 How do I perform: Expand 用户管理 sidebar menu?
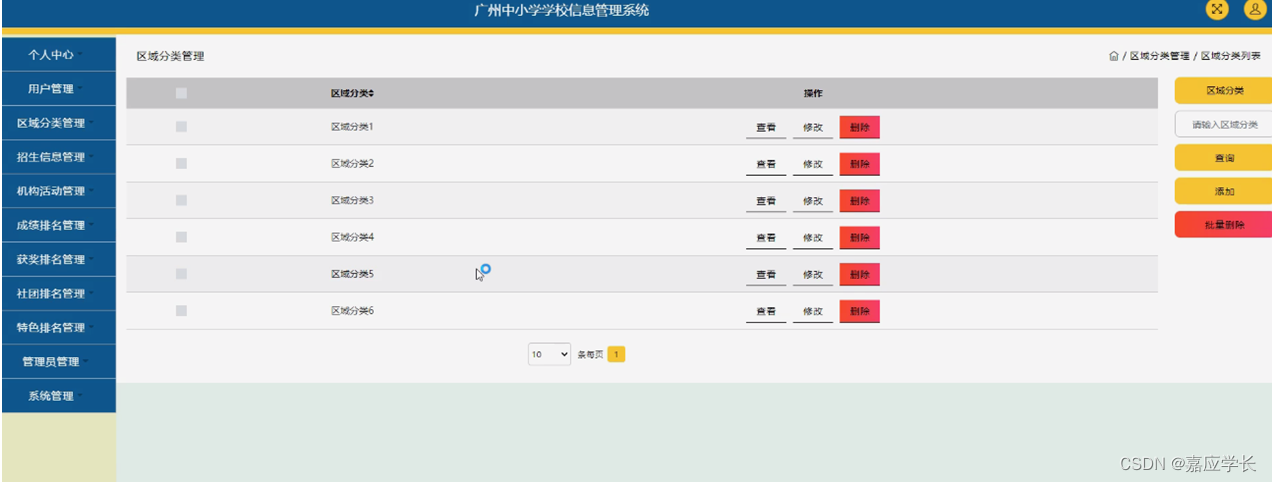[58, 89]
